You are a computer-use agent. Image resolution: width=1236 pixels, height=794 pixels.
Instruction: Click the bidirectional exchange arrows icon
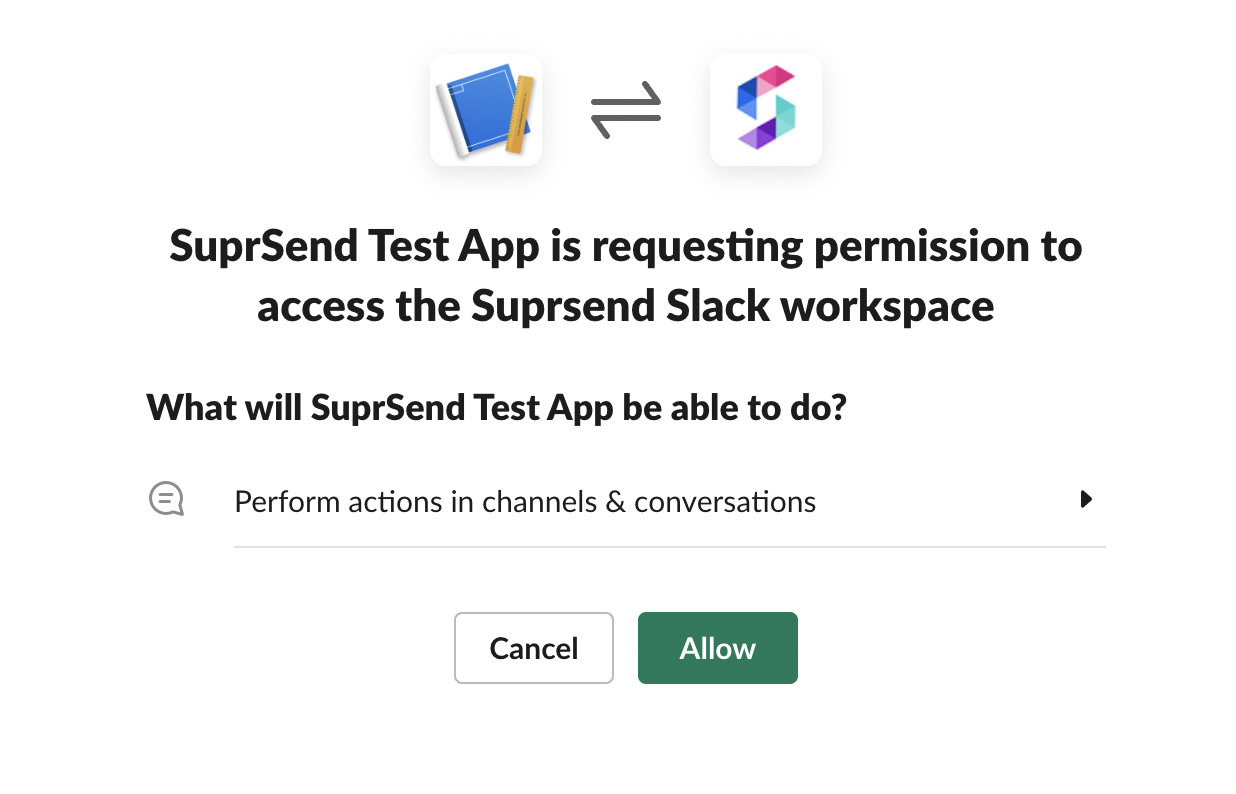(x=626, y=110)
